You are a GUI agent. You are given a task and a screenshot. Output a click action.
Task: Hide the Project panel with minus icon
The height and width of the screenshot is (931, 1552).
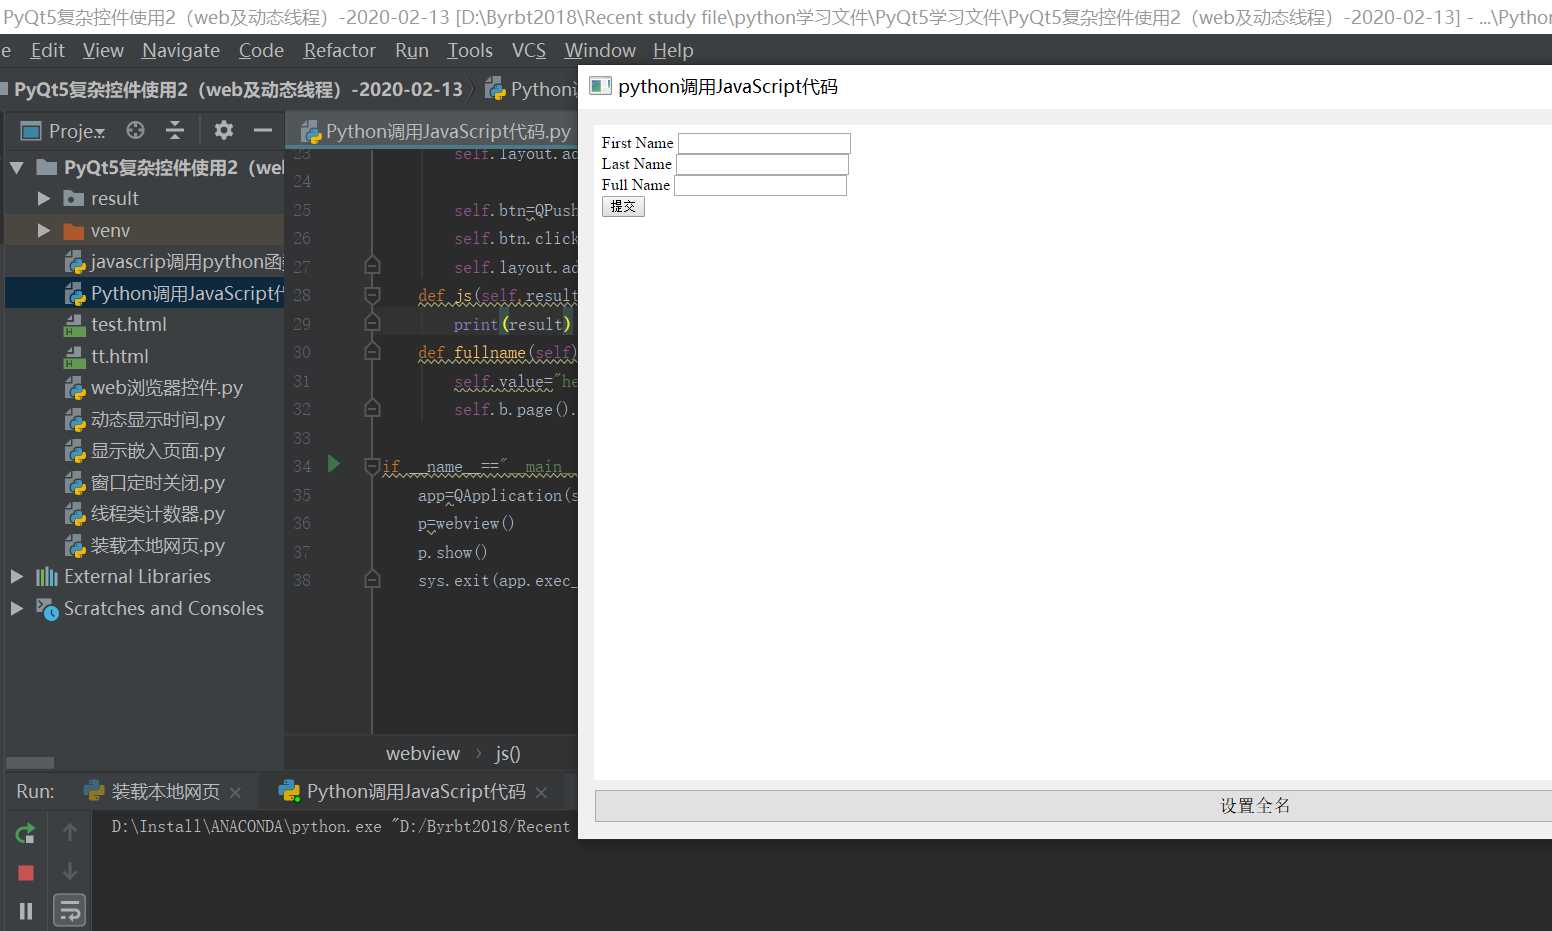point(263,130)
